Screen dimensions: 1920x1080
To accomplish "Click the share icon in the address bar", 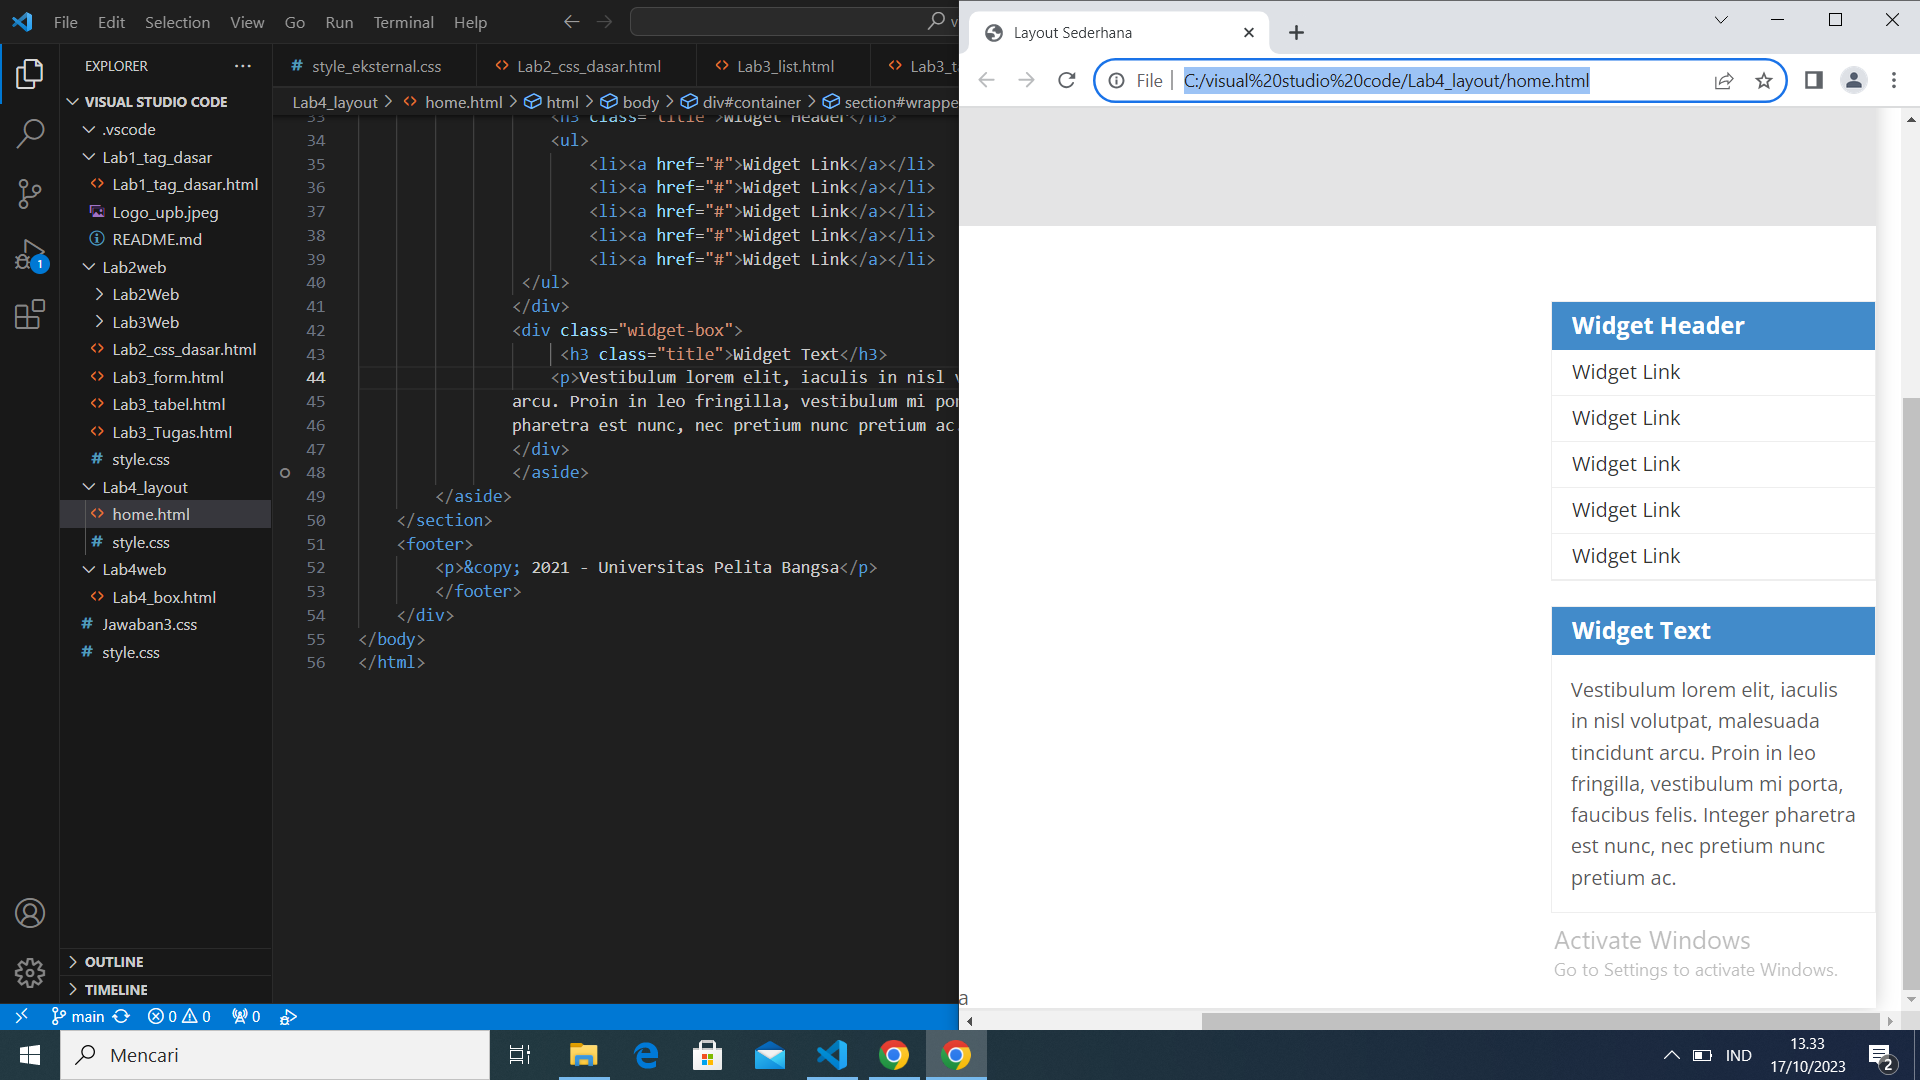I will pyautogui.click(x=1724, y=81).
